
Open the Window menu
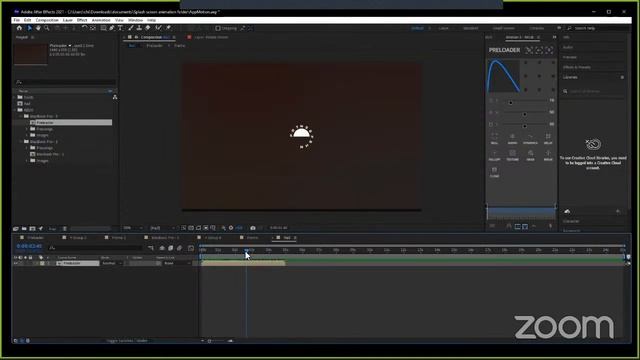tap(135, 20)
